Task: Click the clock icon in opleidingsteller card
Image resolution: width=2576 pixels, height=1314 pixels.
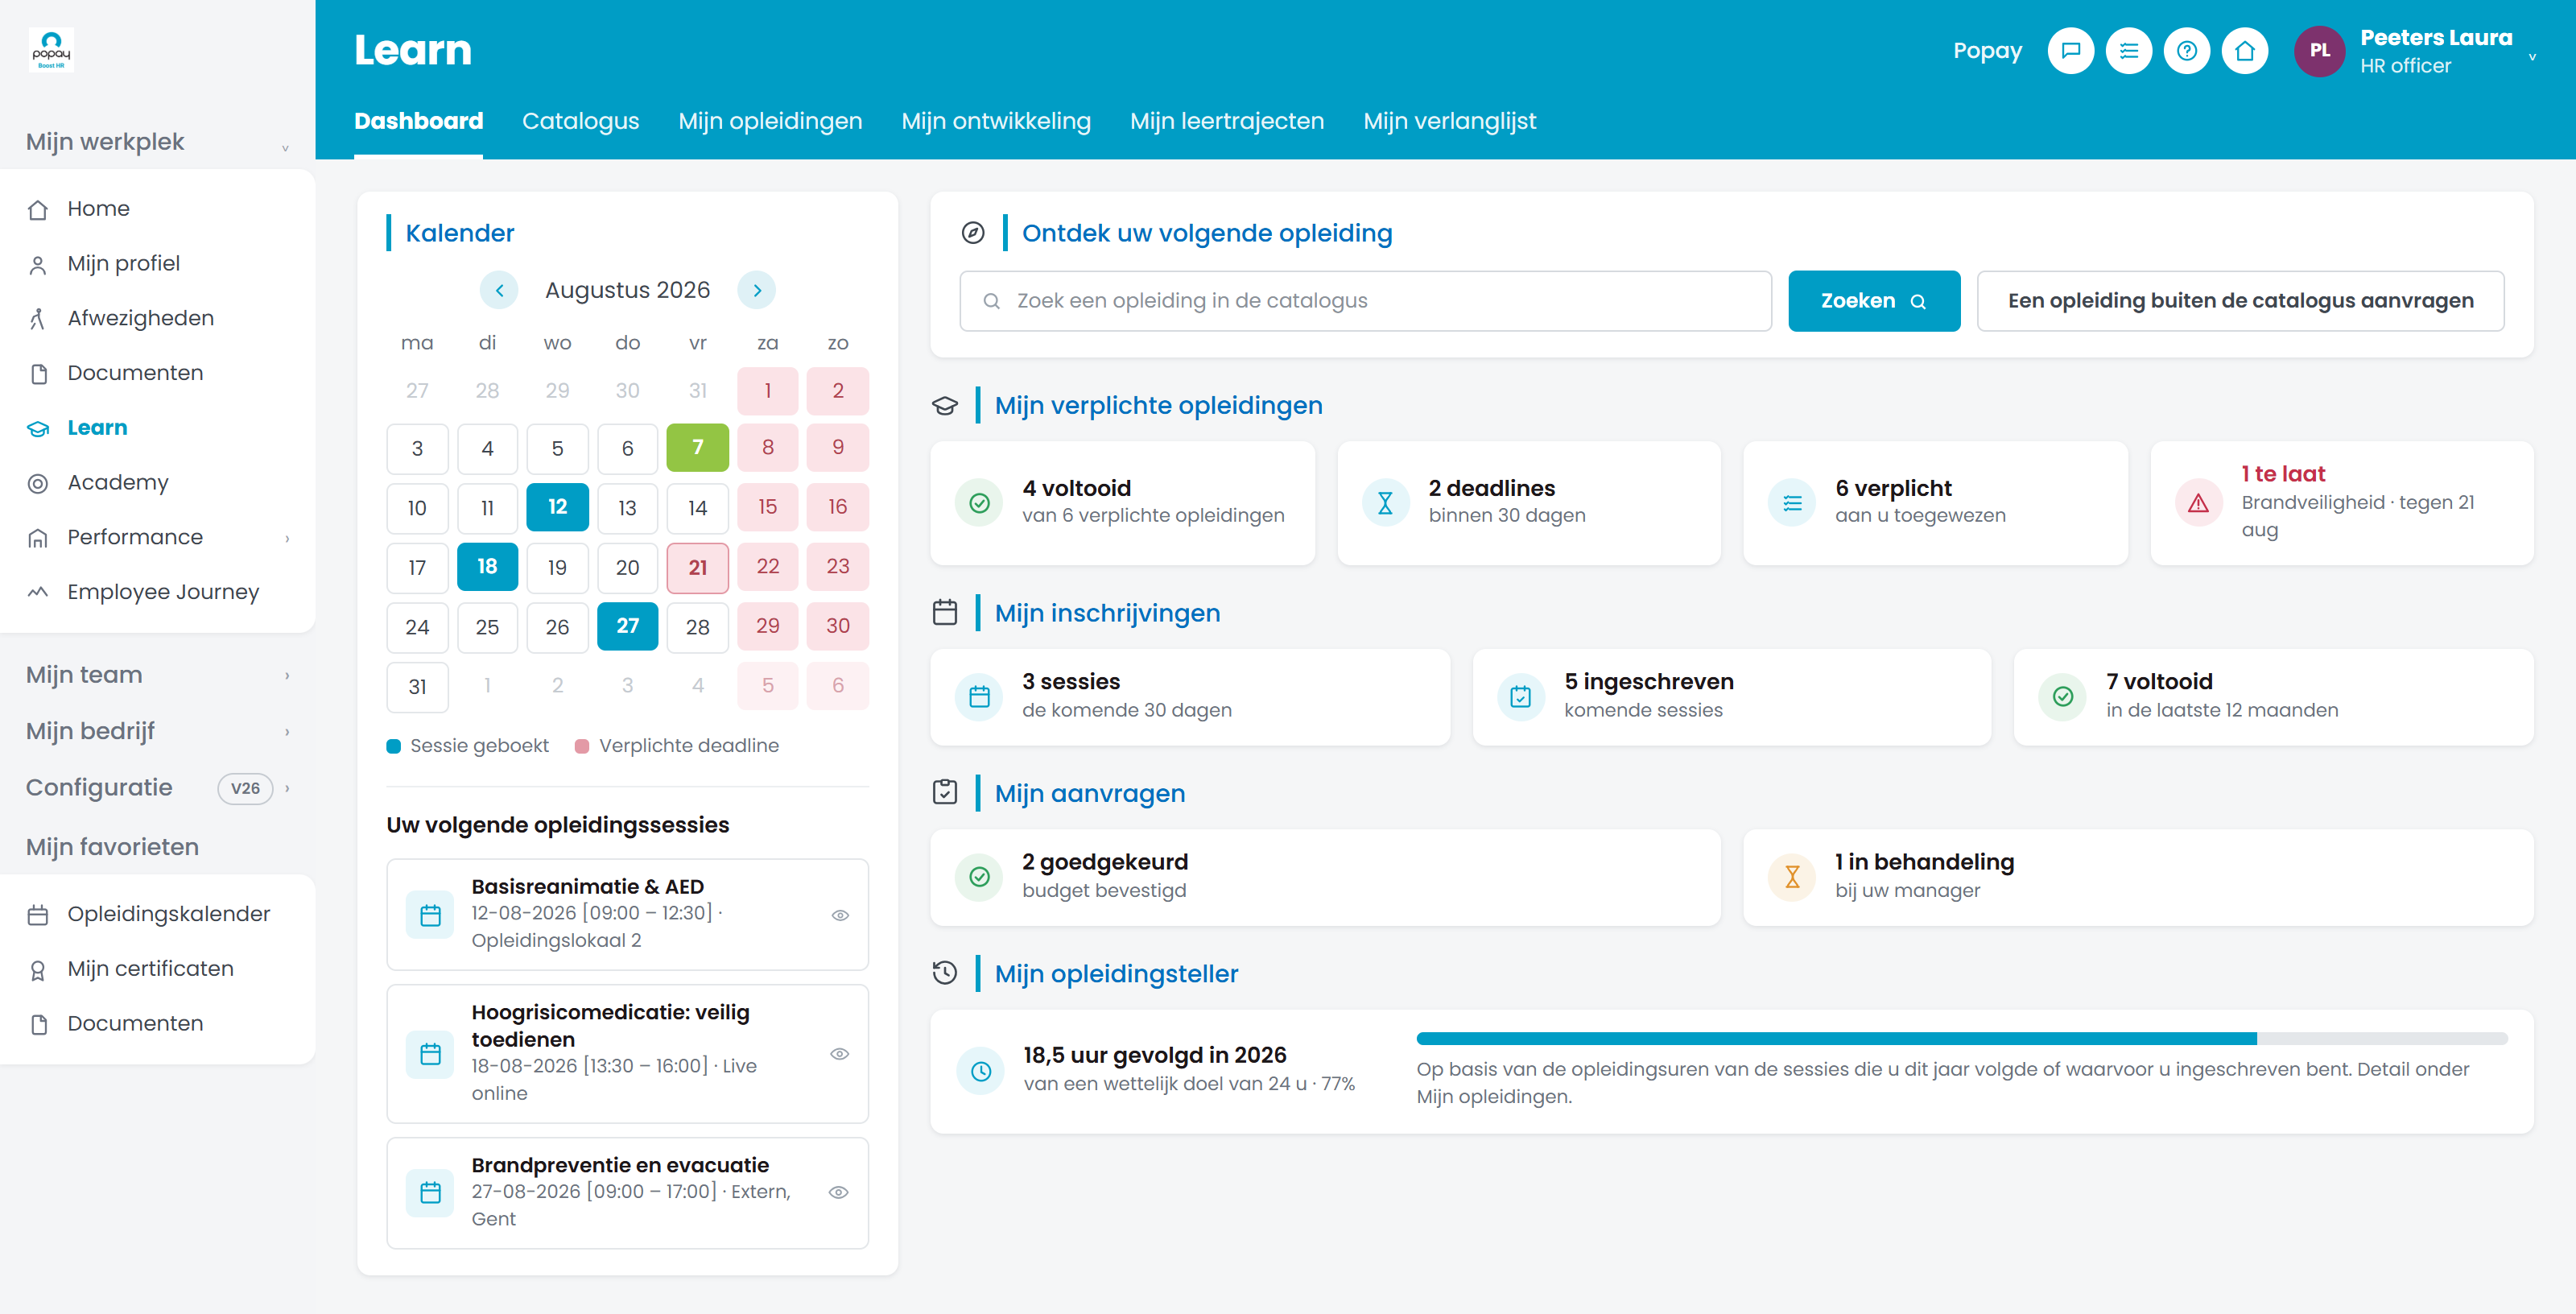Action: [x=981, y=1071]
